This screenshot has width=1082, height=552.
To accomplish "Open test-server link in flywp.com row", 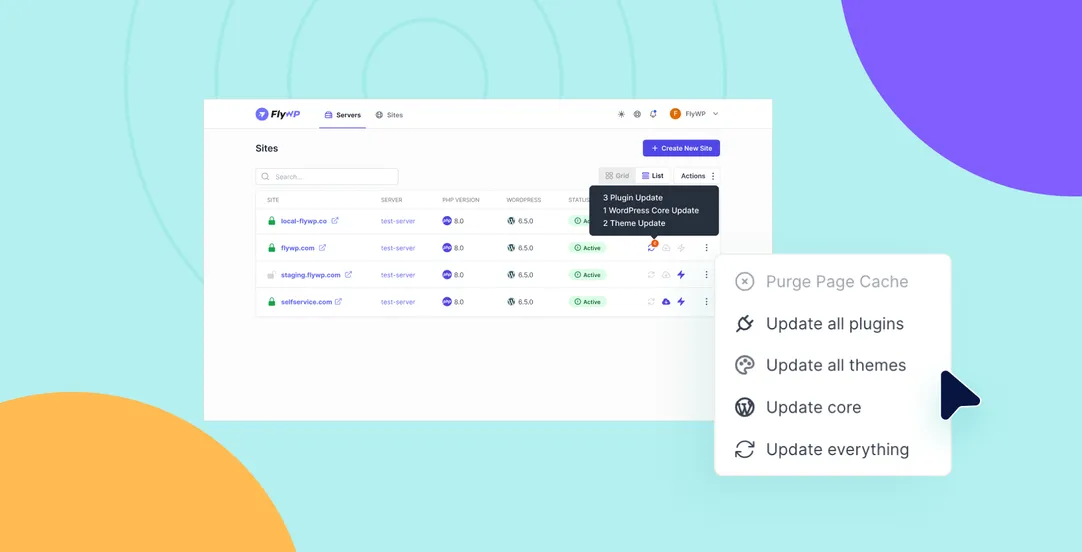I will pyautogui.click(x=398, y=248).
